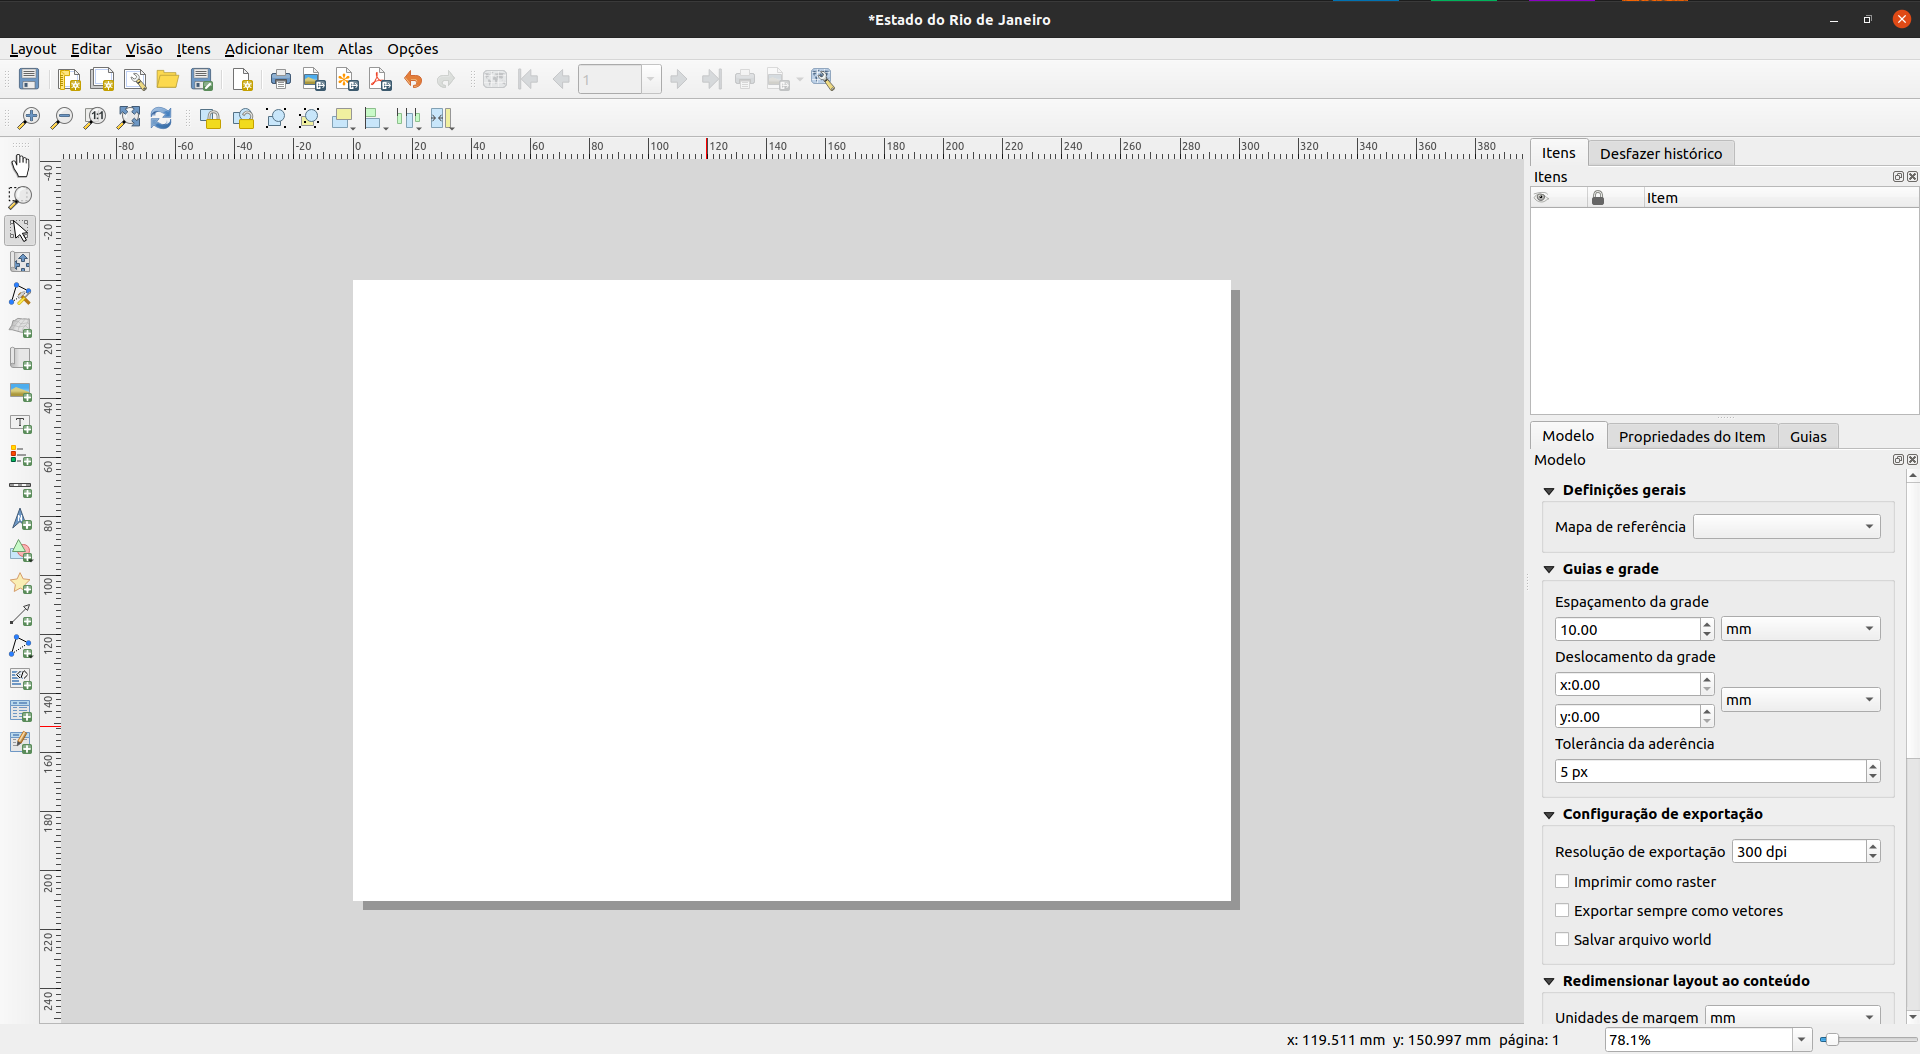The width and height of the screenshot is (1920, 1054).
Task: Save the project with the floppy disk icon
Action: [x=29, y=79]
